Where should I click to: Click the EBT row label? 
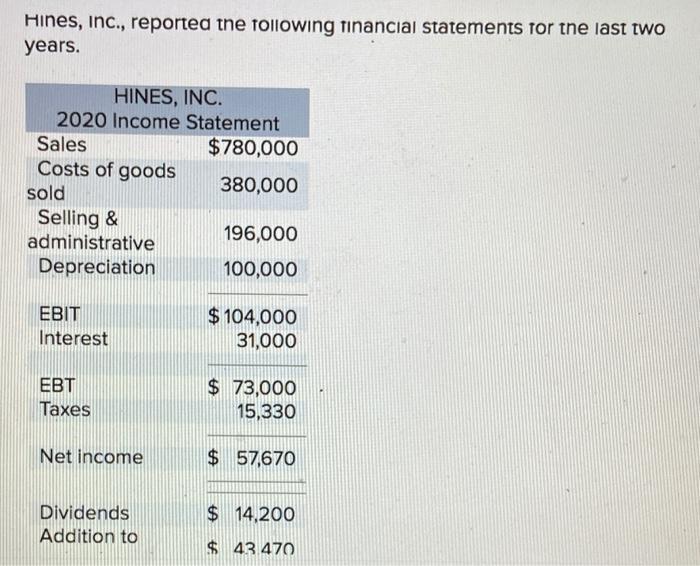(x=58, y=385)
